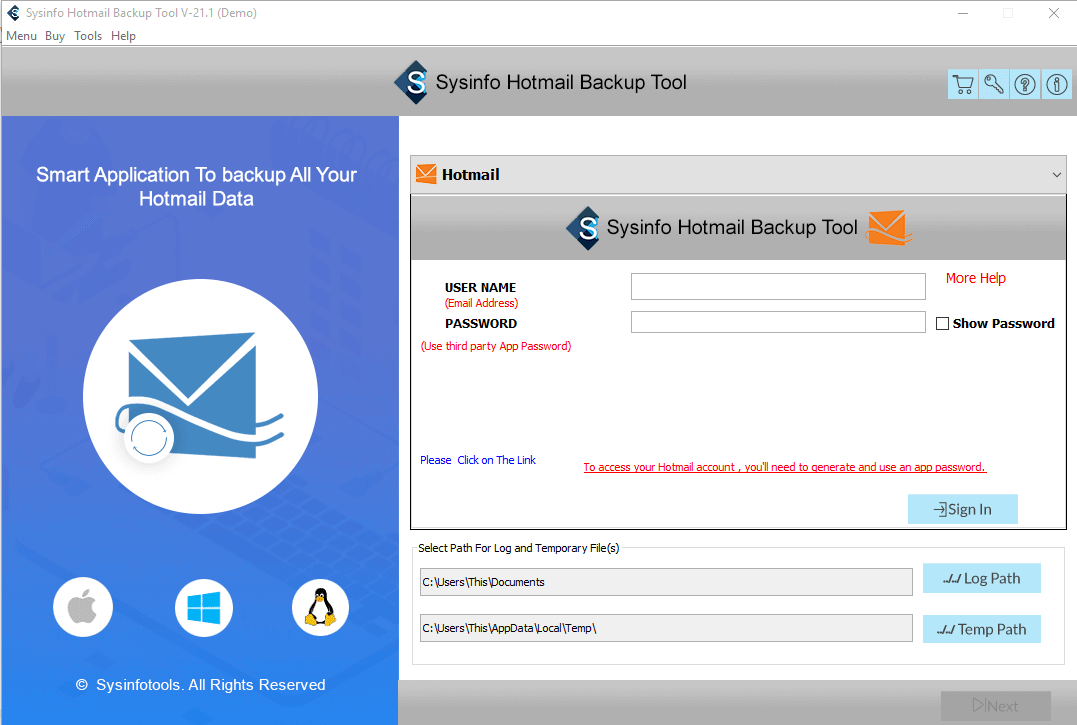Open the Tools menu
The image size is (1077, 725).
(x=88, y=35)
